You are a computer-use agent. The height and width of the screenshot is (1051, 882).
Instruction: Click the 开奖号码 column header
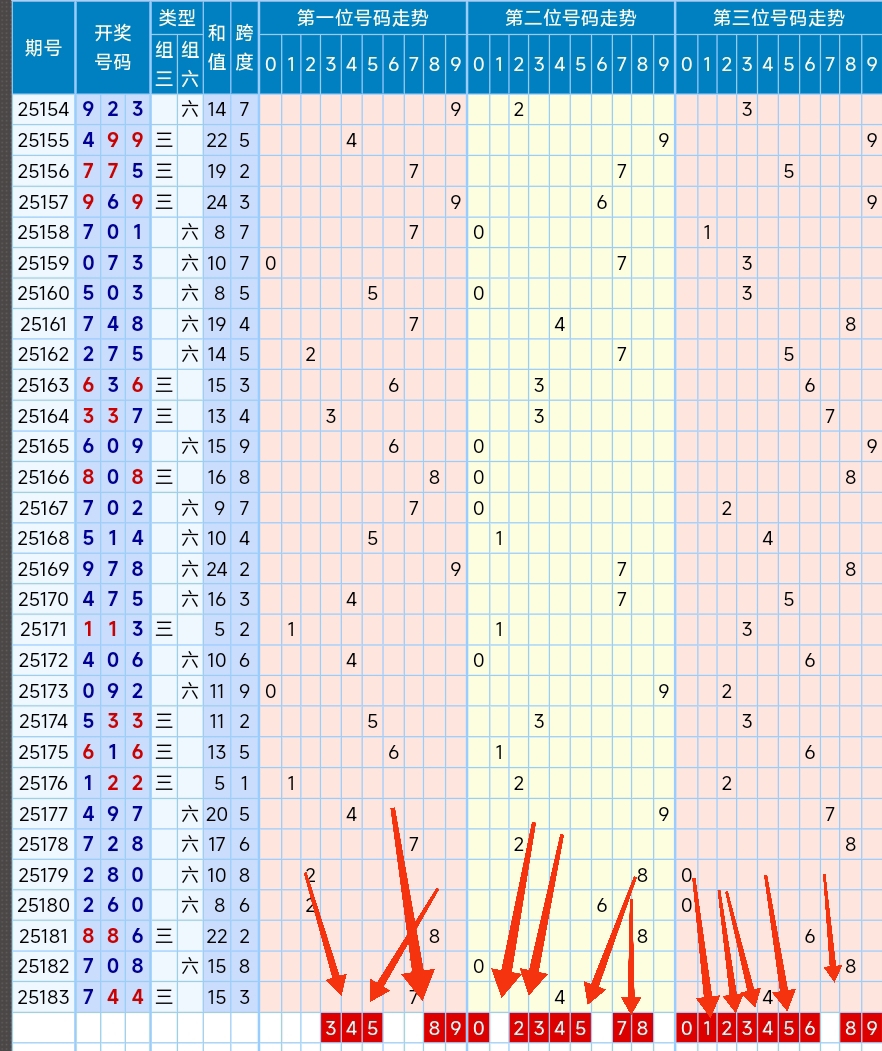tap(113, 48)
